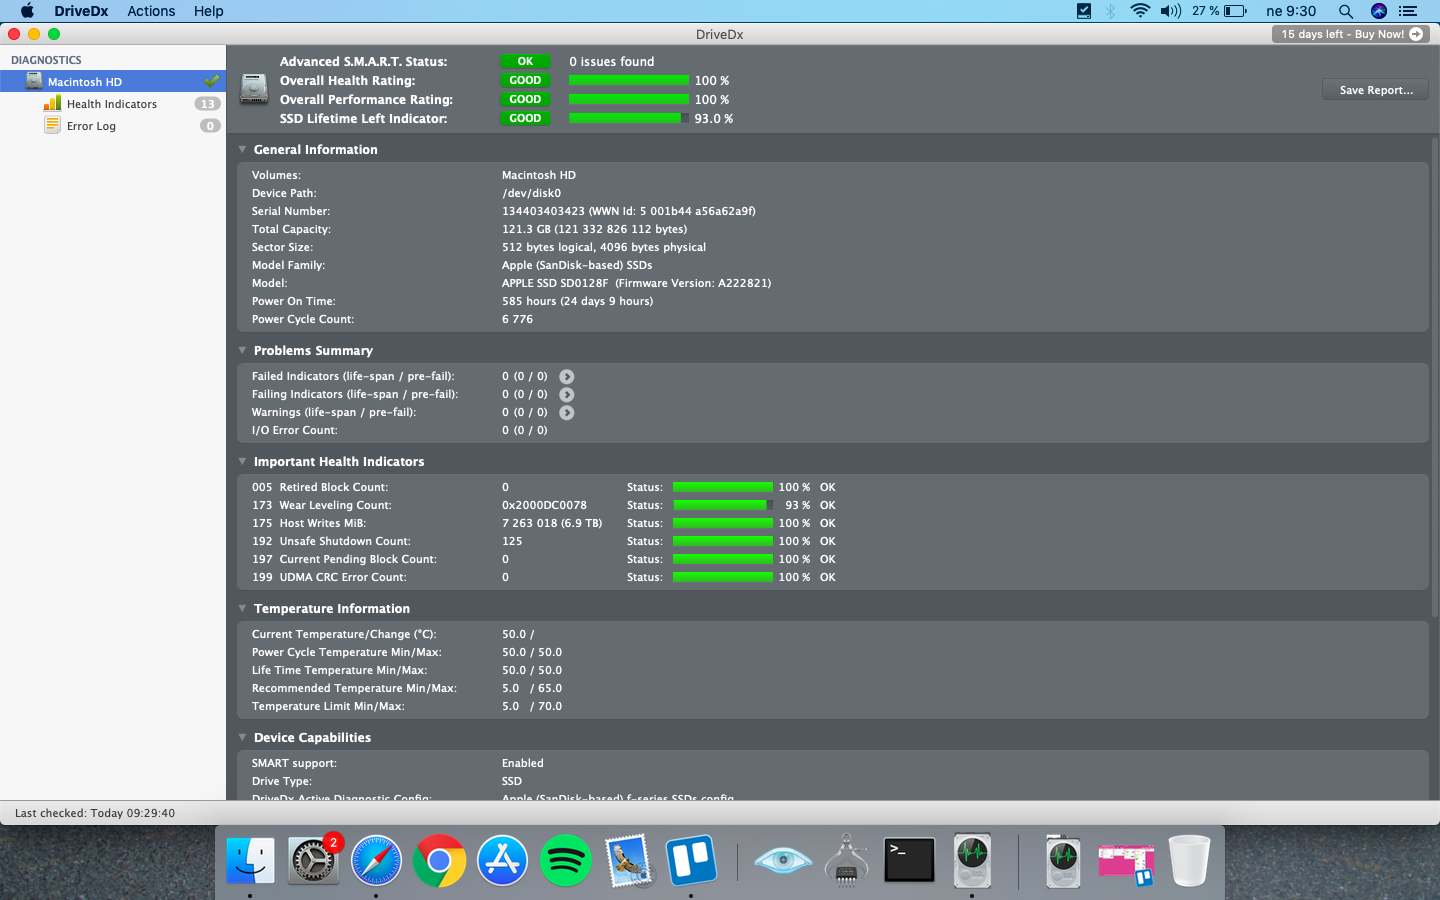Click the GOOD badge for Overall Health Rating
The image size is (1440, 900).
[525, 80]
